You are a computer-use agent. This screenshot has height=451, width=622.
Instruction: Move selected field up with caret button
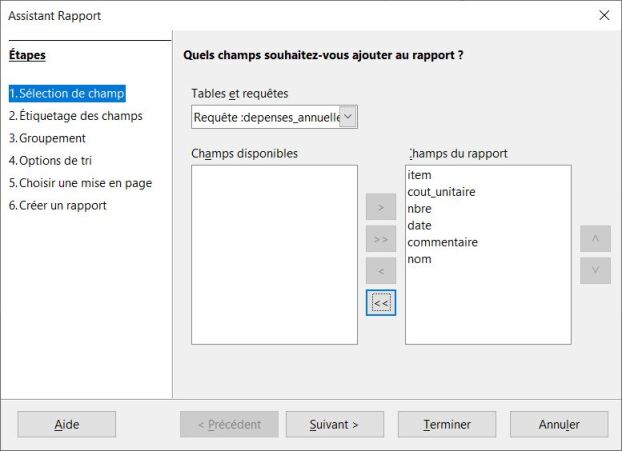[x=595, y=239]
